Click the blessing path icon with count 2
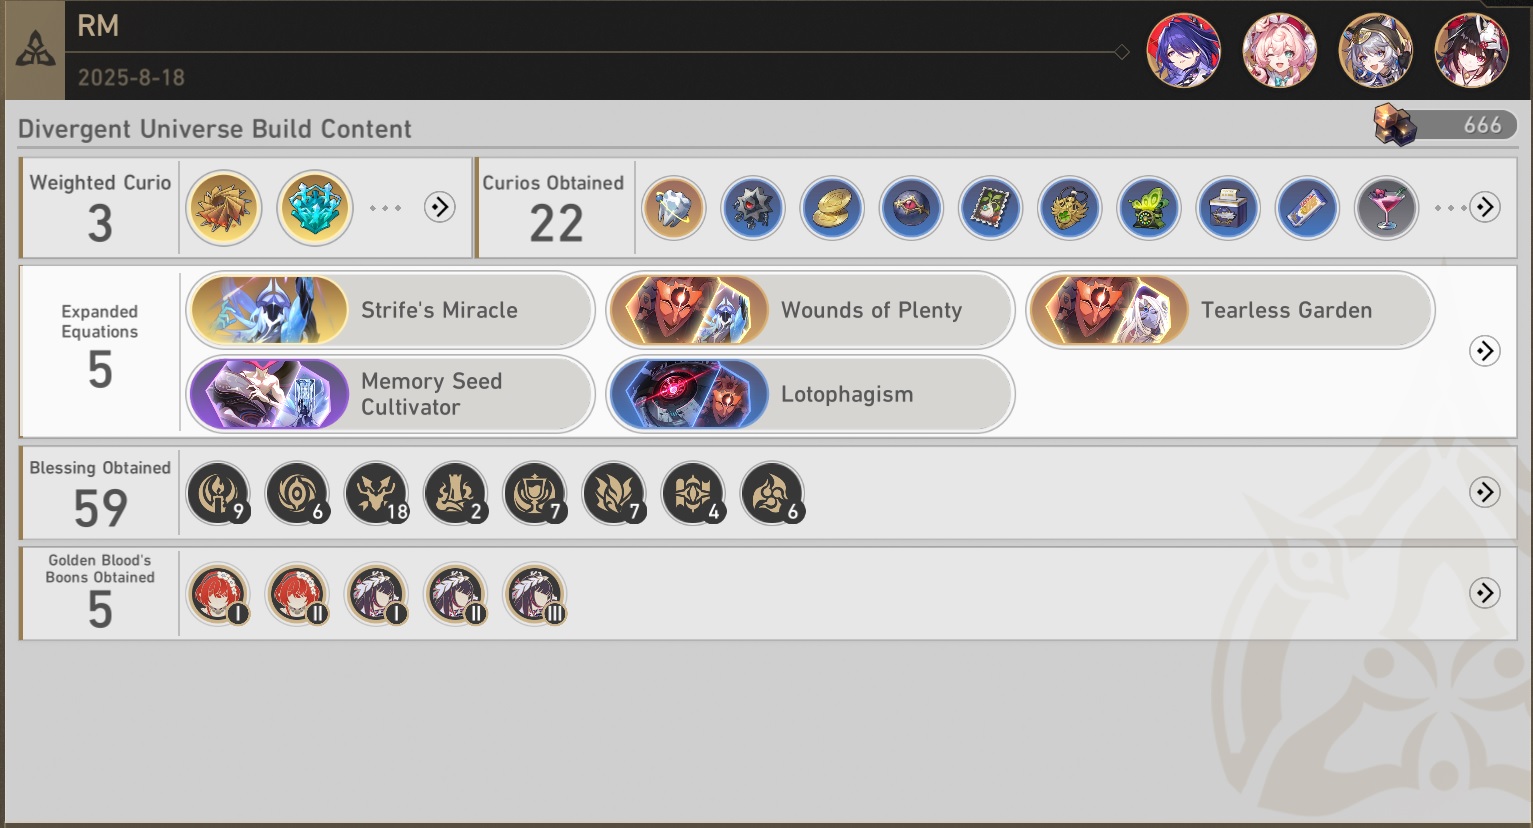This screenshot has width=1533, height=828. tap(455, 493)
